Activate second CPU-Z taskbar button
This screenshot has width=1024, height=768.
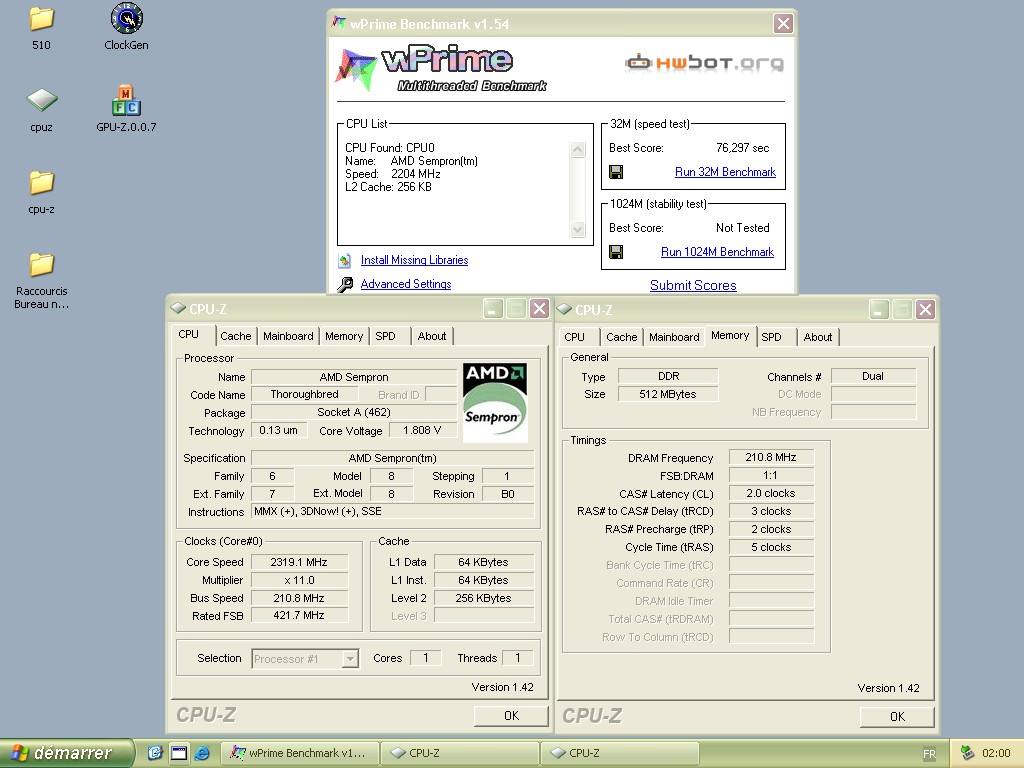(x=619, y=753)
